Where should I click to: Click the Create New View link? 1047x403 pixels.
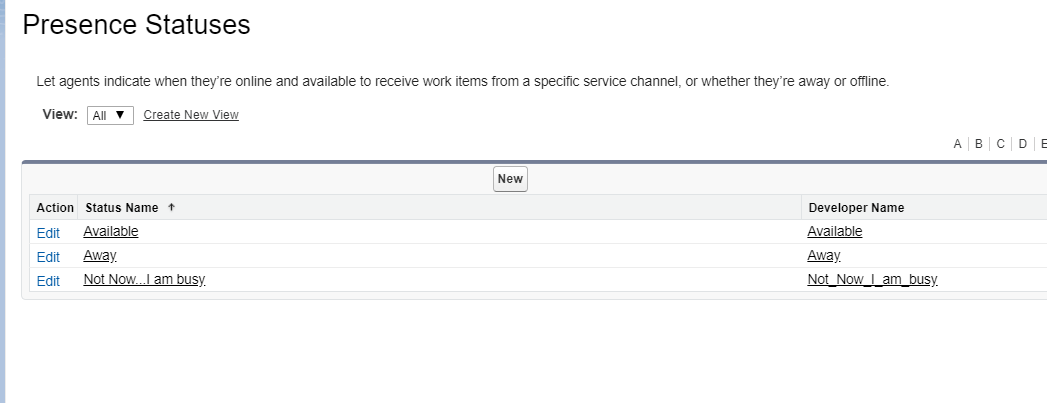coord(191,115)
